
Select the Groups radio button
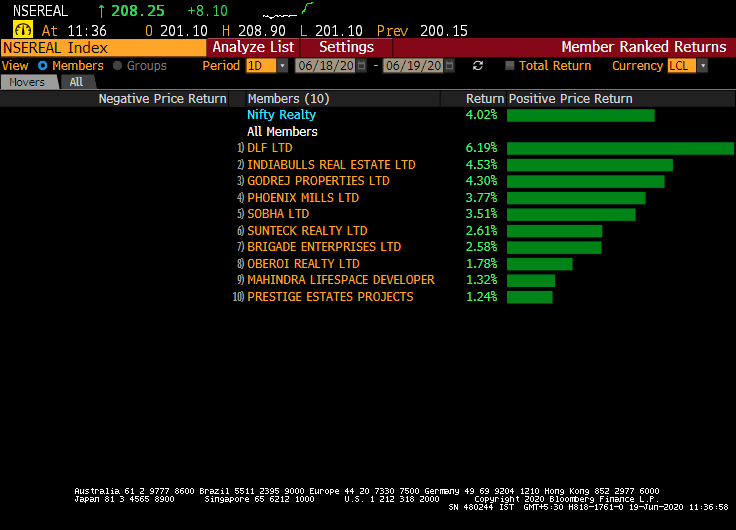[118, 66]
